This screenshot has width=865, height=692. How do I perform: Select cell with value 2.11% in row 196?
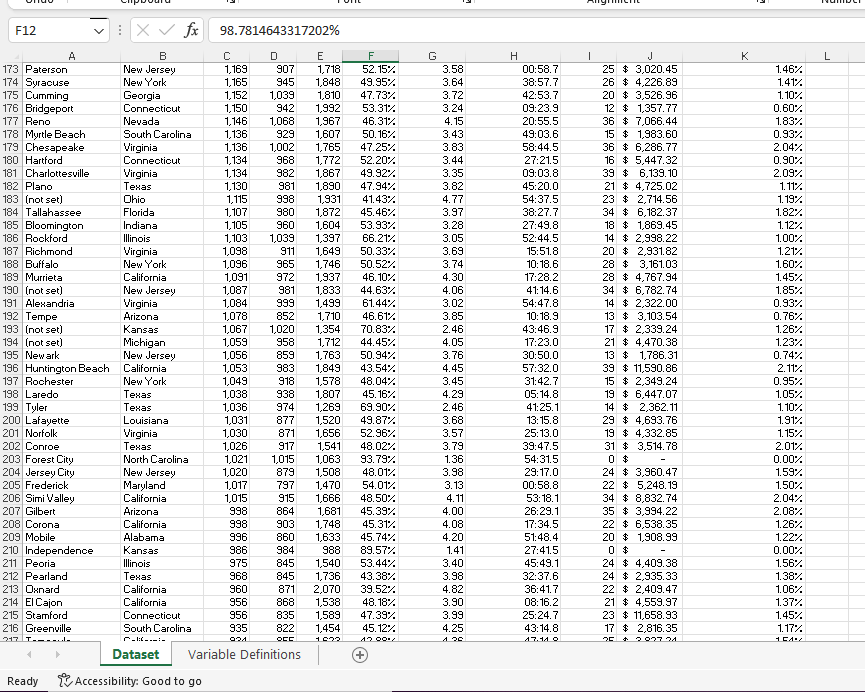[x=744, y=369]
